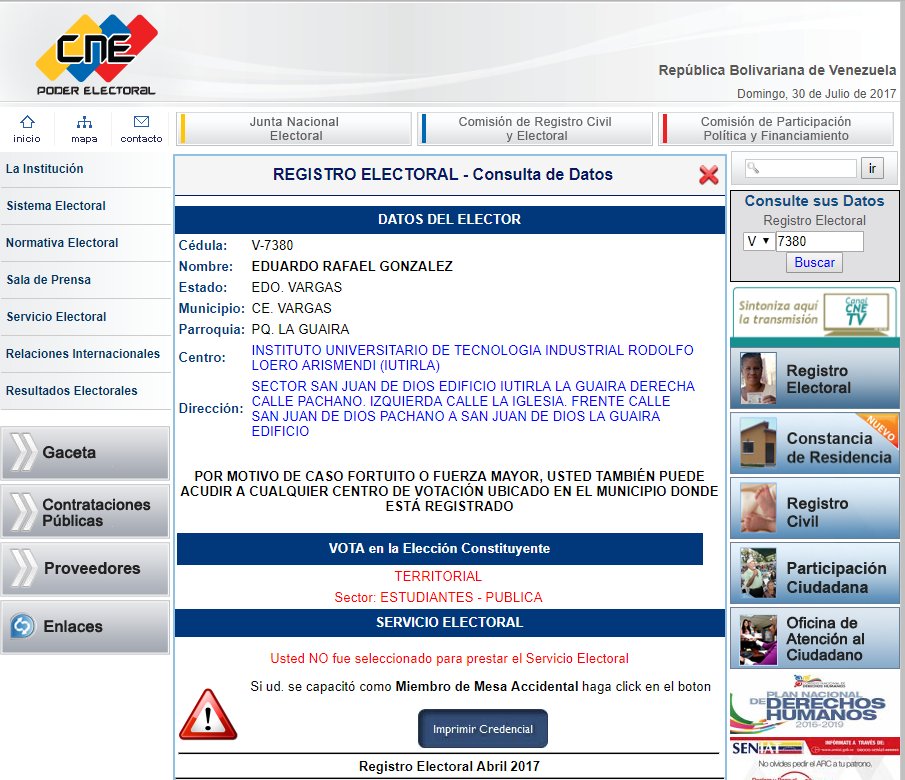This screenshot has height=780, width=905.
Task: Open the Registro Civil banner
Action: click(815, 508)
